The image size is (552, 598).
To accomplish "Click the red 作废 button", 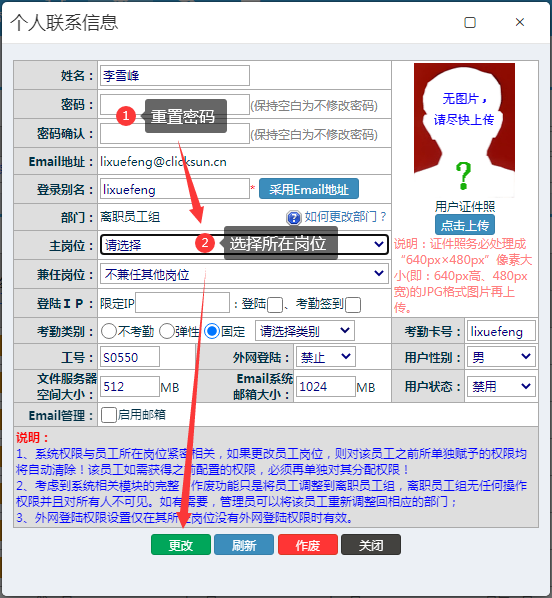I will 308,545.
